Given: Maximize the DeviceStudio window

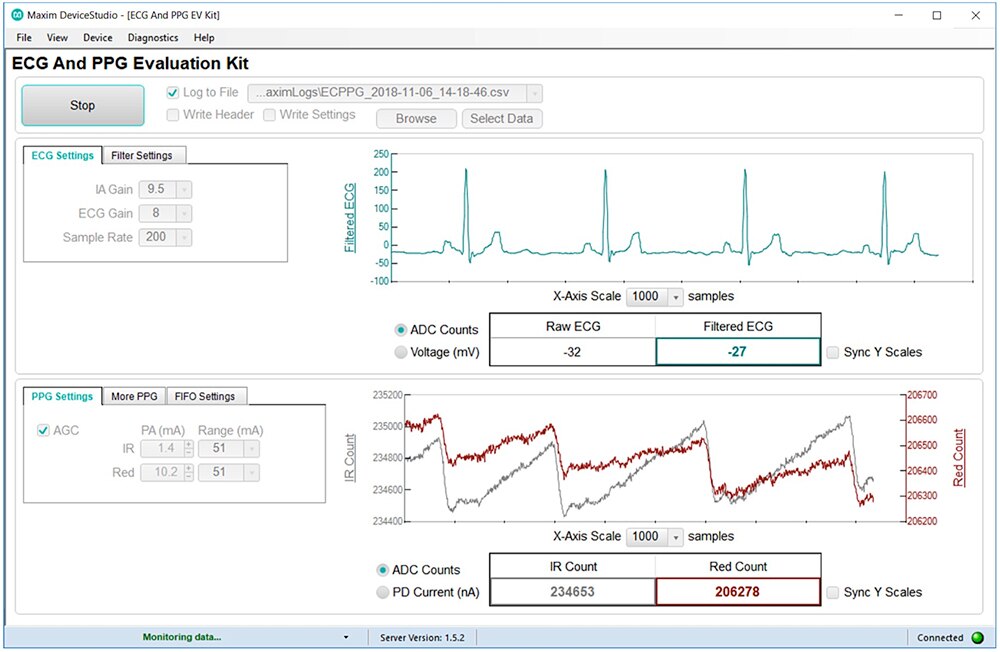Looking at the screenshot, I should pos(937,15).
